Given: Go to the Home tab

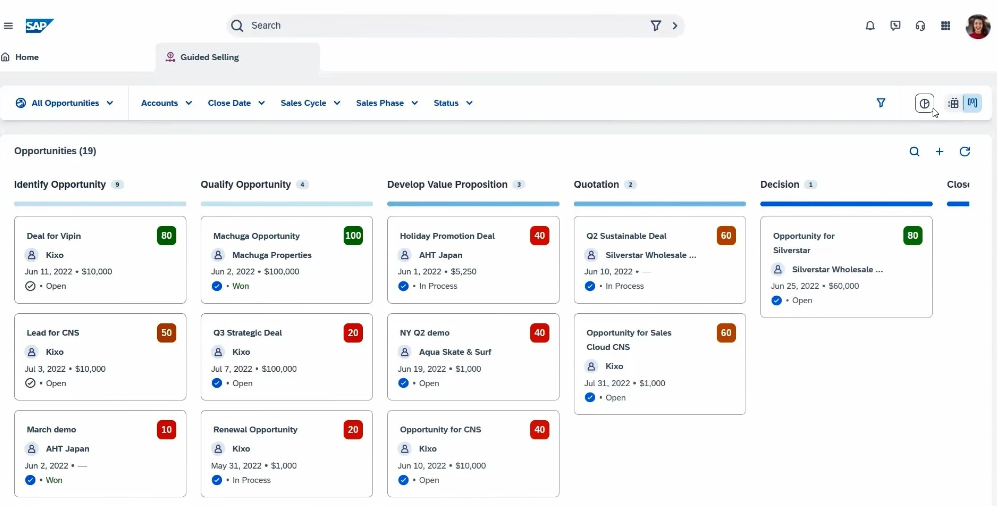Looking at the screenshot, I should 20,57.
